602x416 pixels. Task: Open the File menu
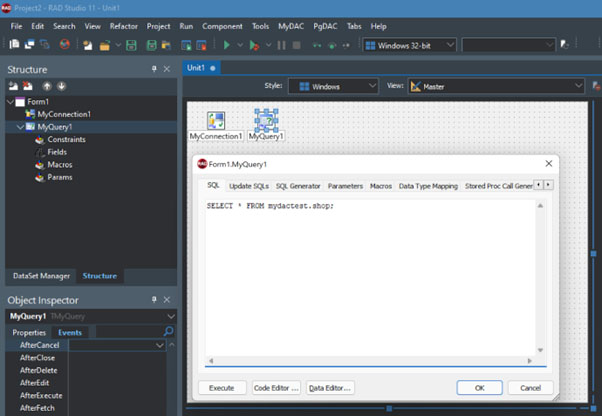[16, 26]
